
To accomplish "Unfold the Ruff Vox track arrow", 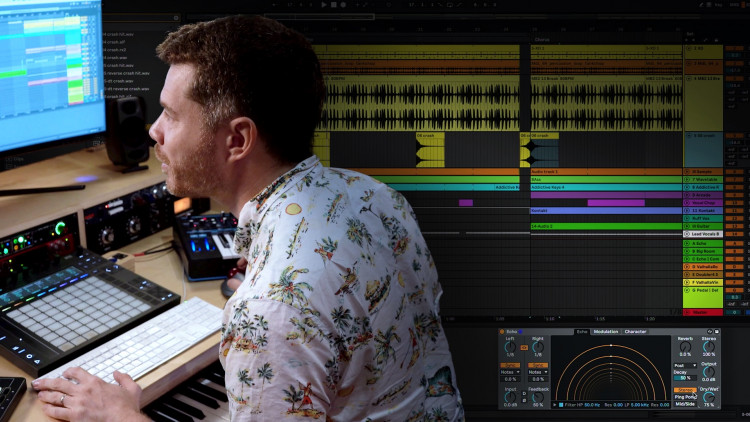I will tap(688, 219).
